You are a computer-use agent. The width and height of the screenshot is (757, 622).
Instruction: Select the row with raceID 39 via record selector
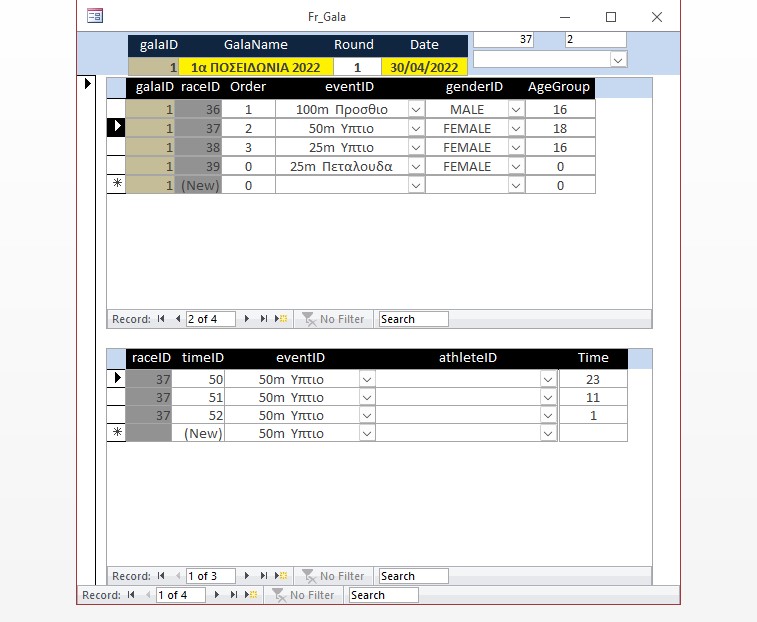point(116,166)
